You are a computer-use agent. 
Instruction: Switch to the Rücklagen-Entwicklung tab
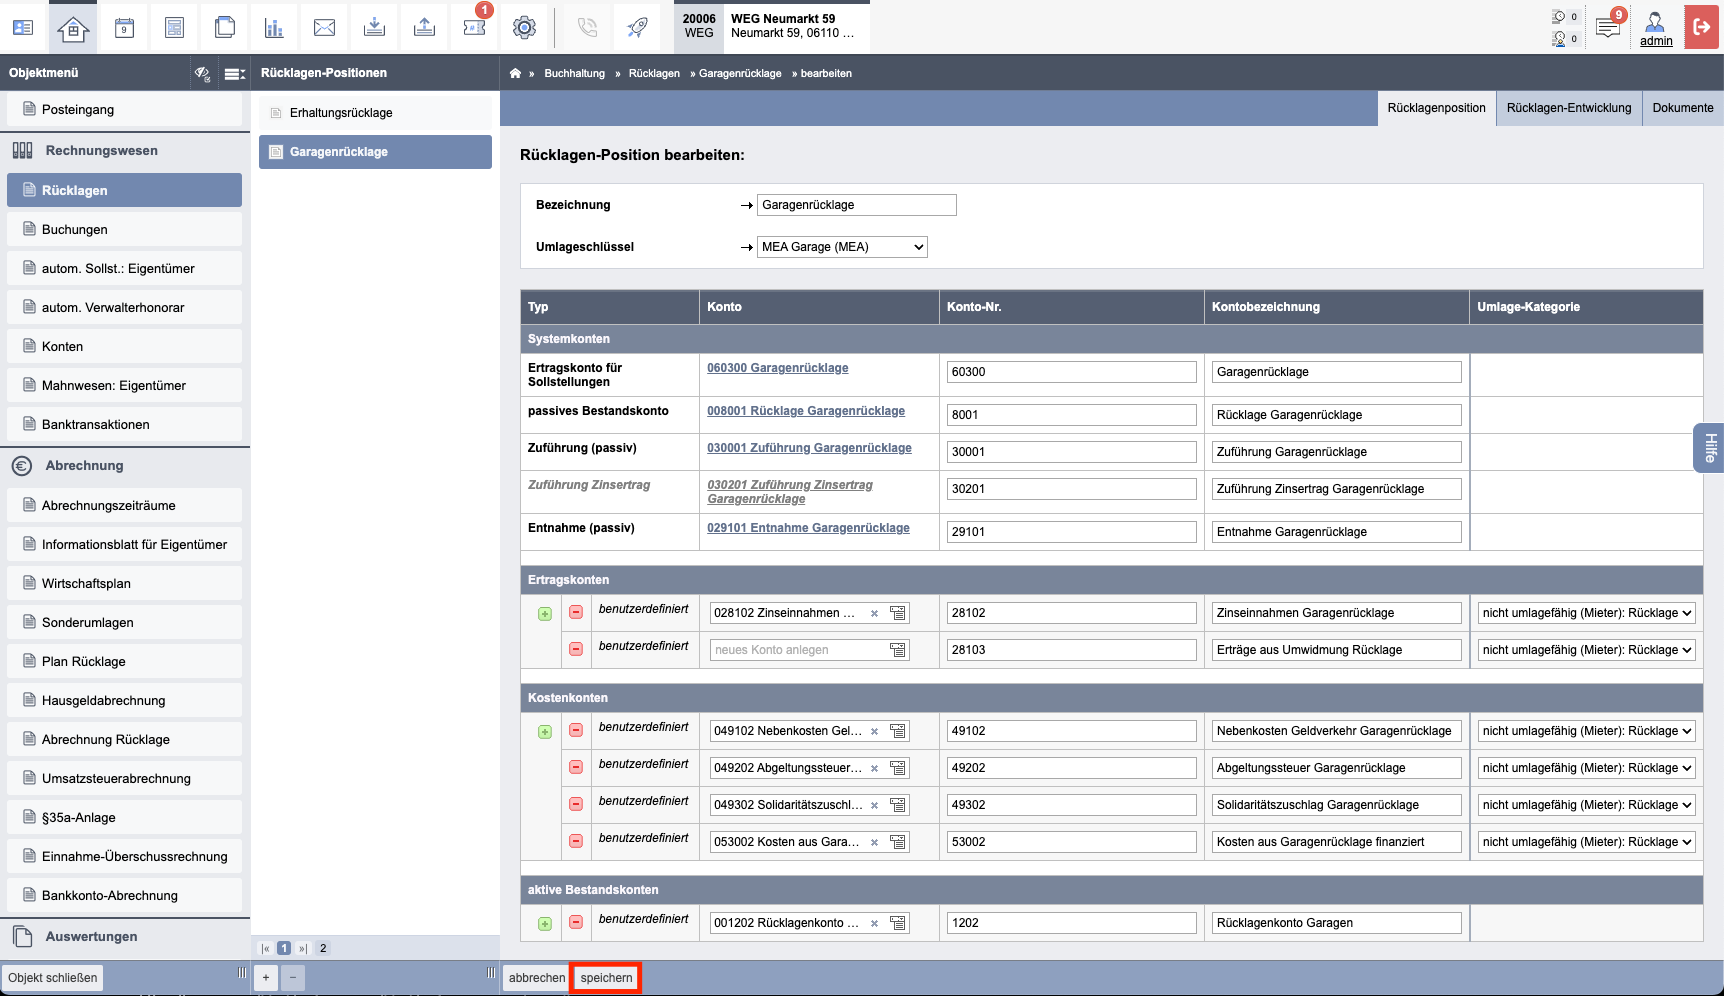click(x=1569, y=108)
